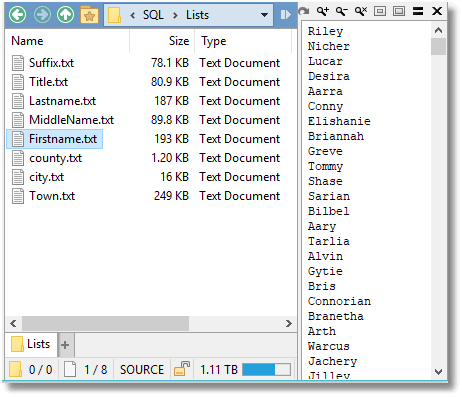Select the Lastname.txt file

pos(62,101)
